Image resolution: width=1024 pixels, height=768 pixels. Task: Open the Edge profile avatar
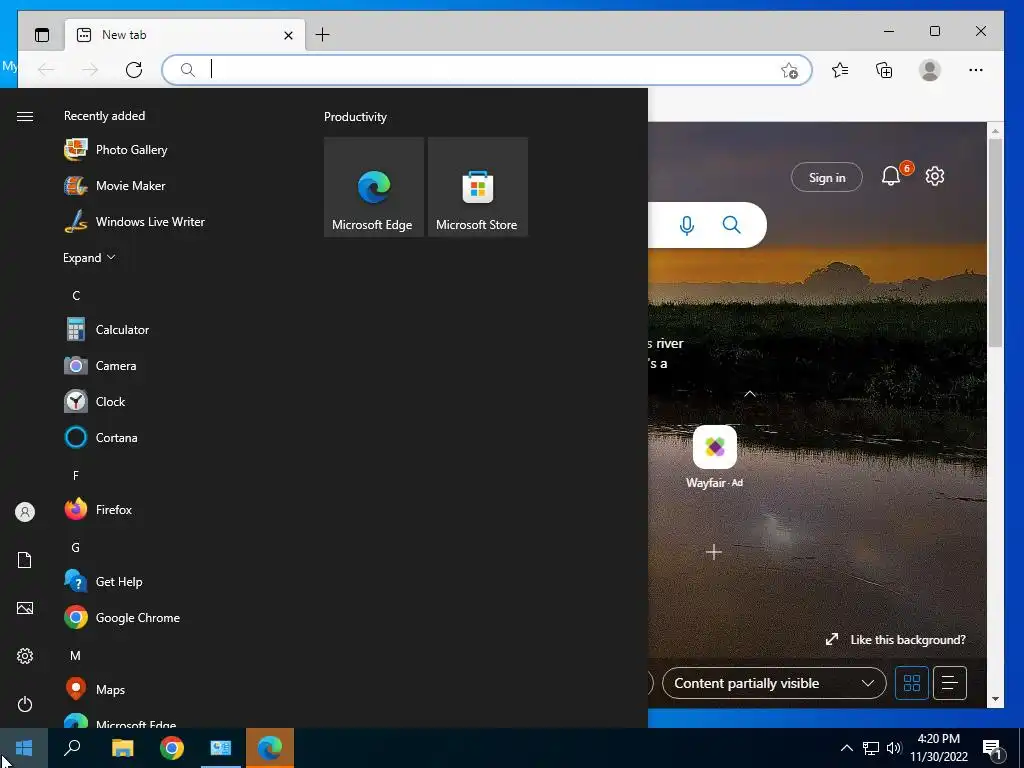coord(929,70)
